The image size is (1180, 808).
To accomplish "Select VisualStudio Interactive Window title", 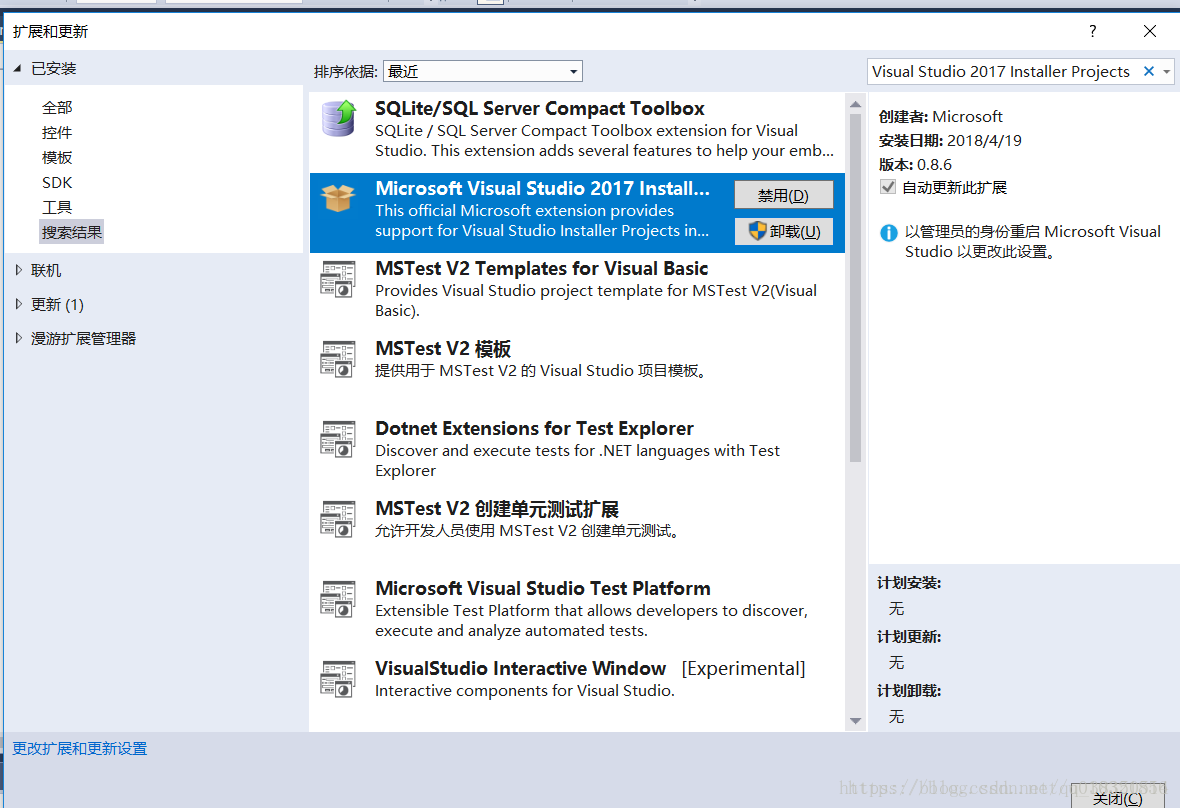I will (520, 668).
